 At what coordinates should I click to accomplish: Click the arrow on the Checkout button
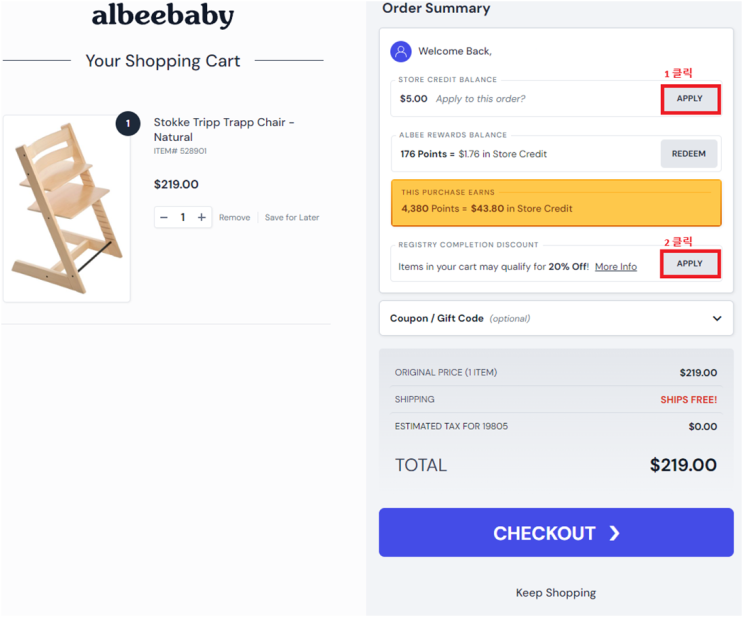point(614,533)
